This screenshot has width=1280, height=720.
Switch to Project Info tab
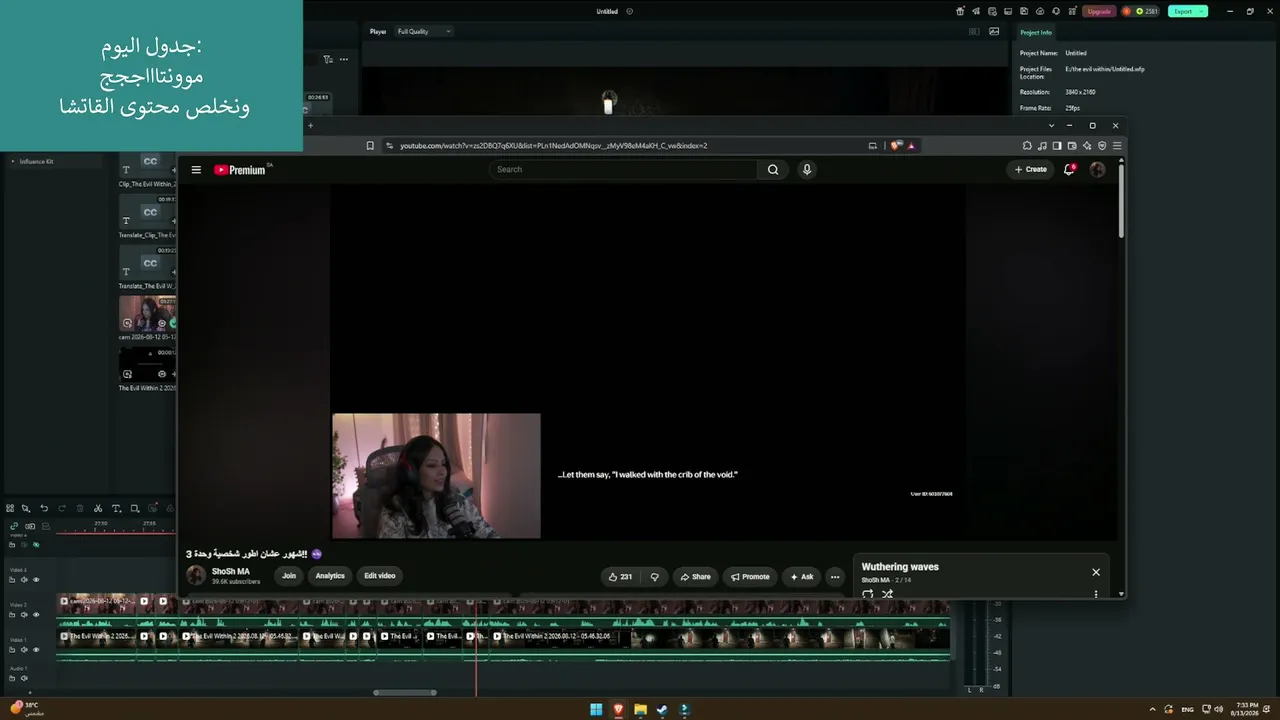coord(1036,32)
